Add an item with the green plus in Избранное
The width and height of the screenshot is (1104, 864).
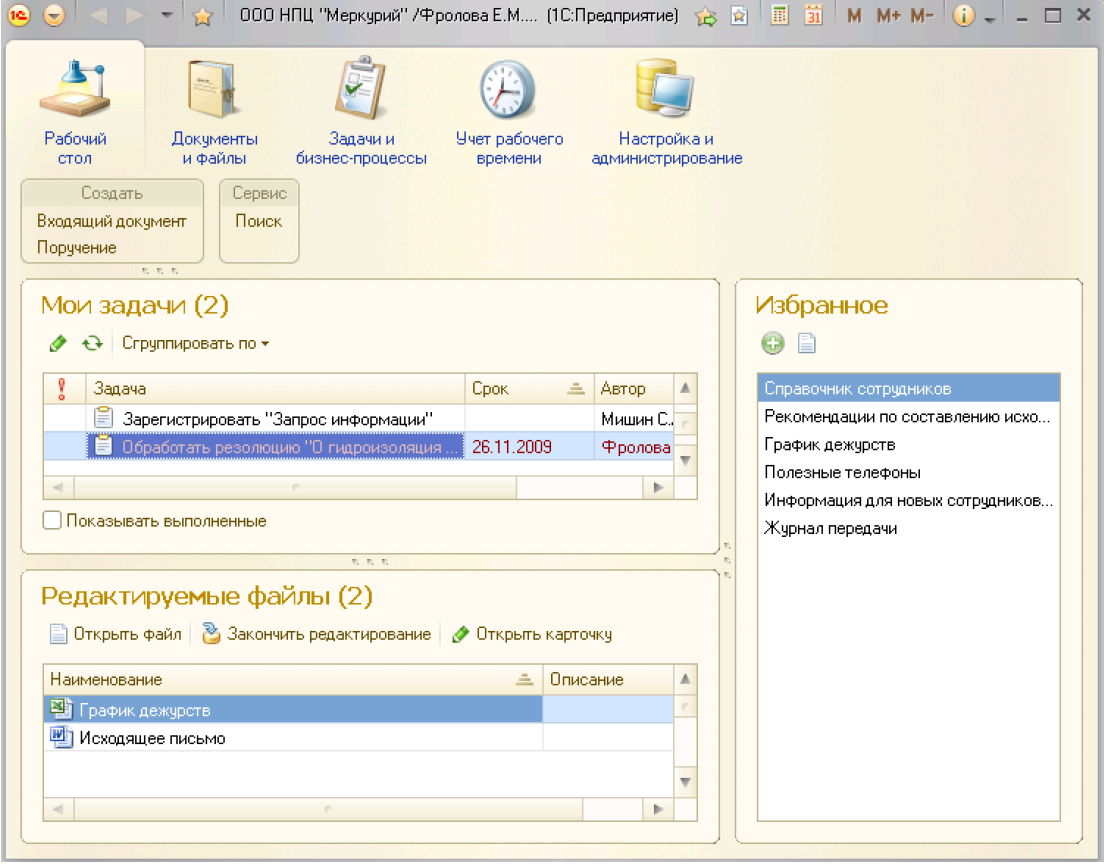pyautogui.click(x=772, y=344)
